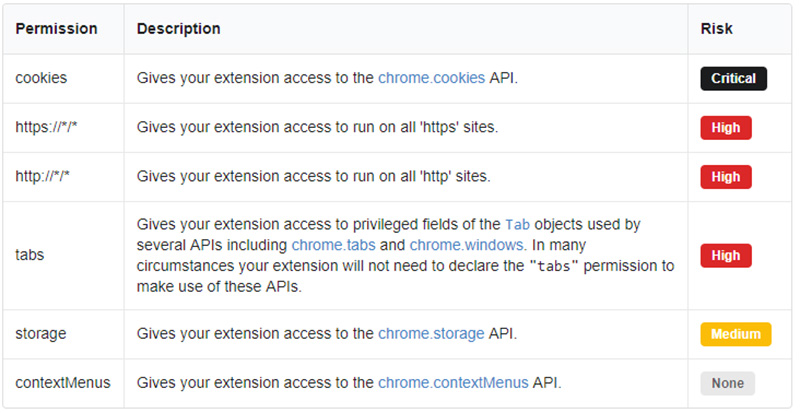Open the chrome.tabs link
800x413 pixels.
click(x=333, y=245)
